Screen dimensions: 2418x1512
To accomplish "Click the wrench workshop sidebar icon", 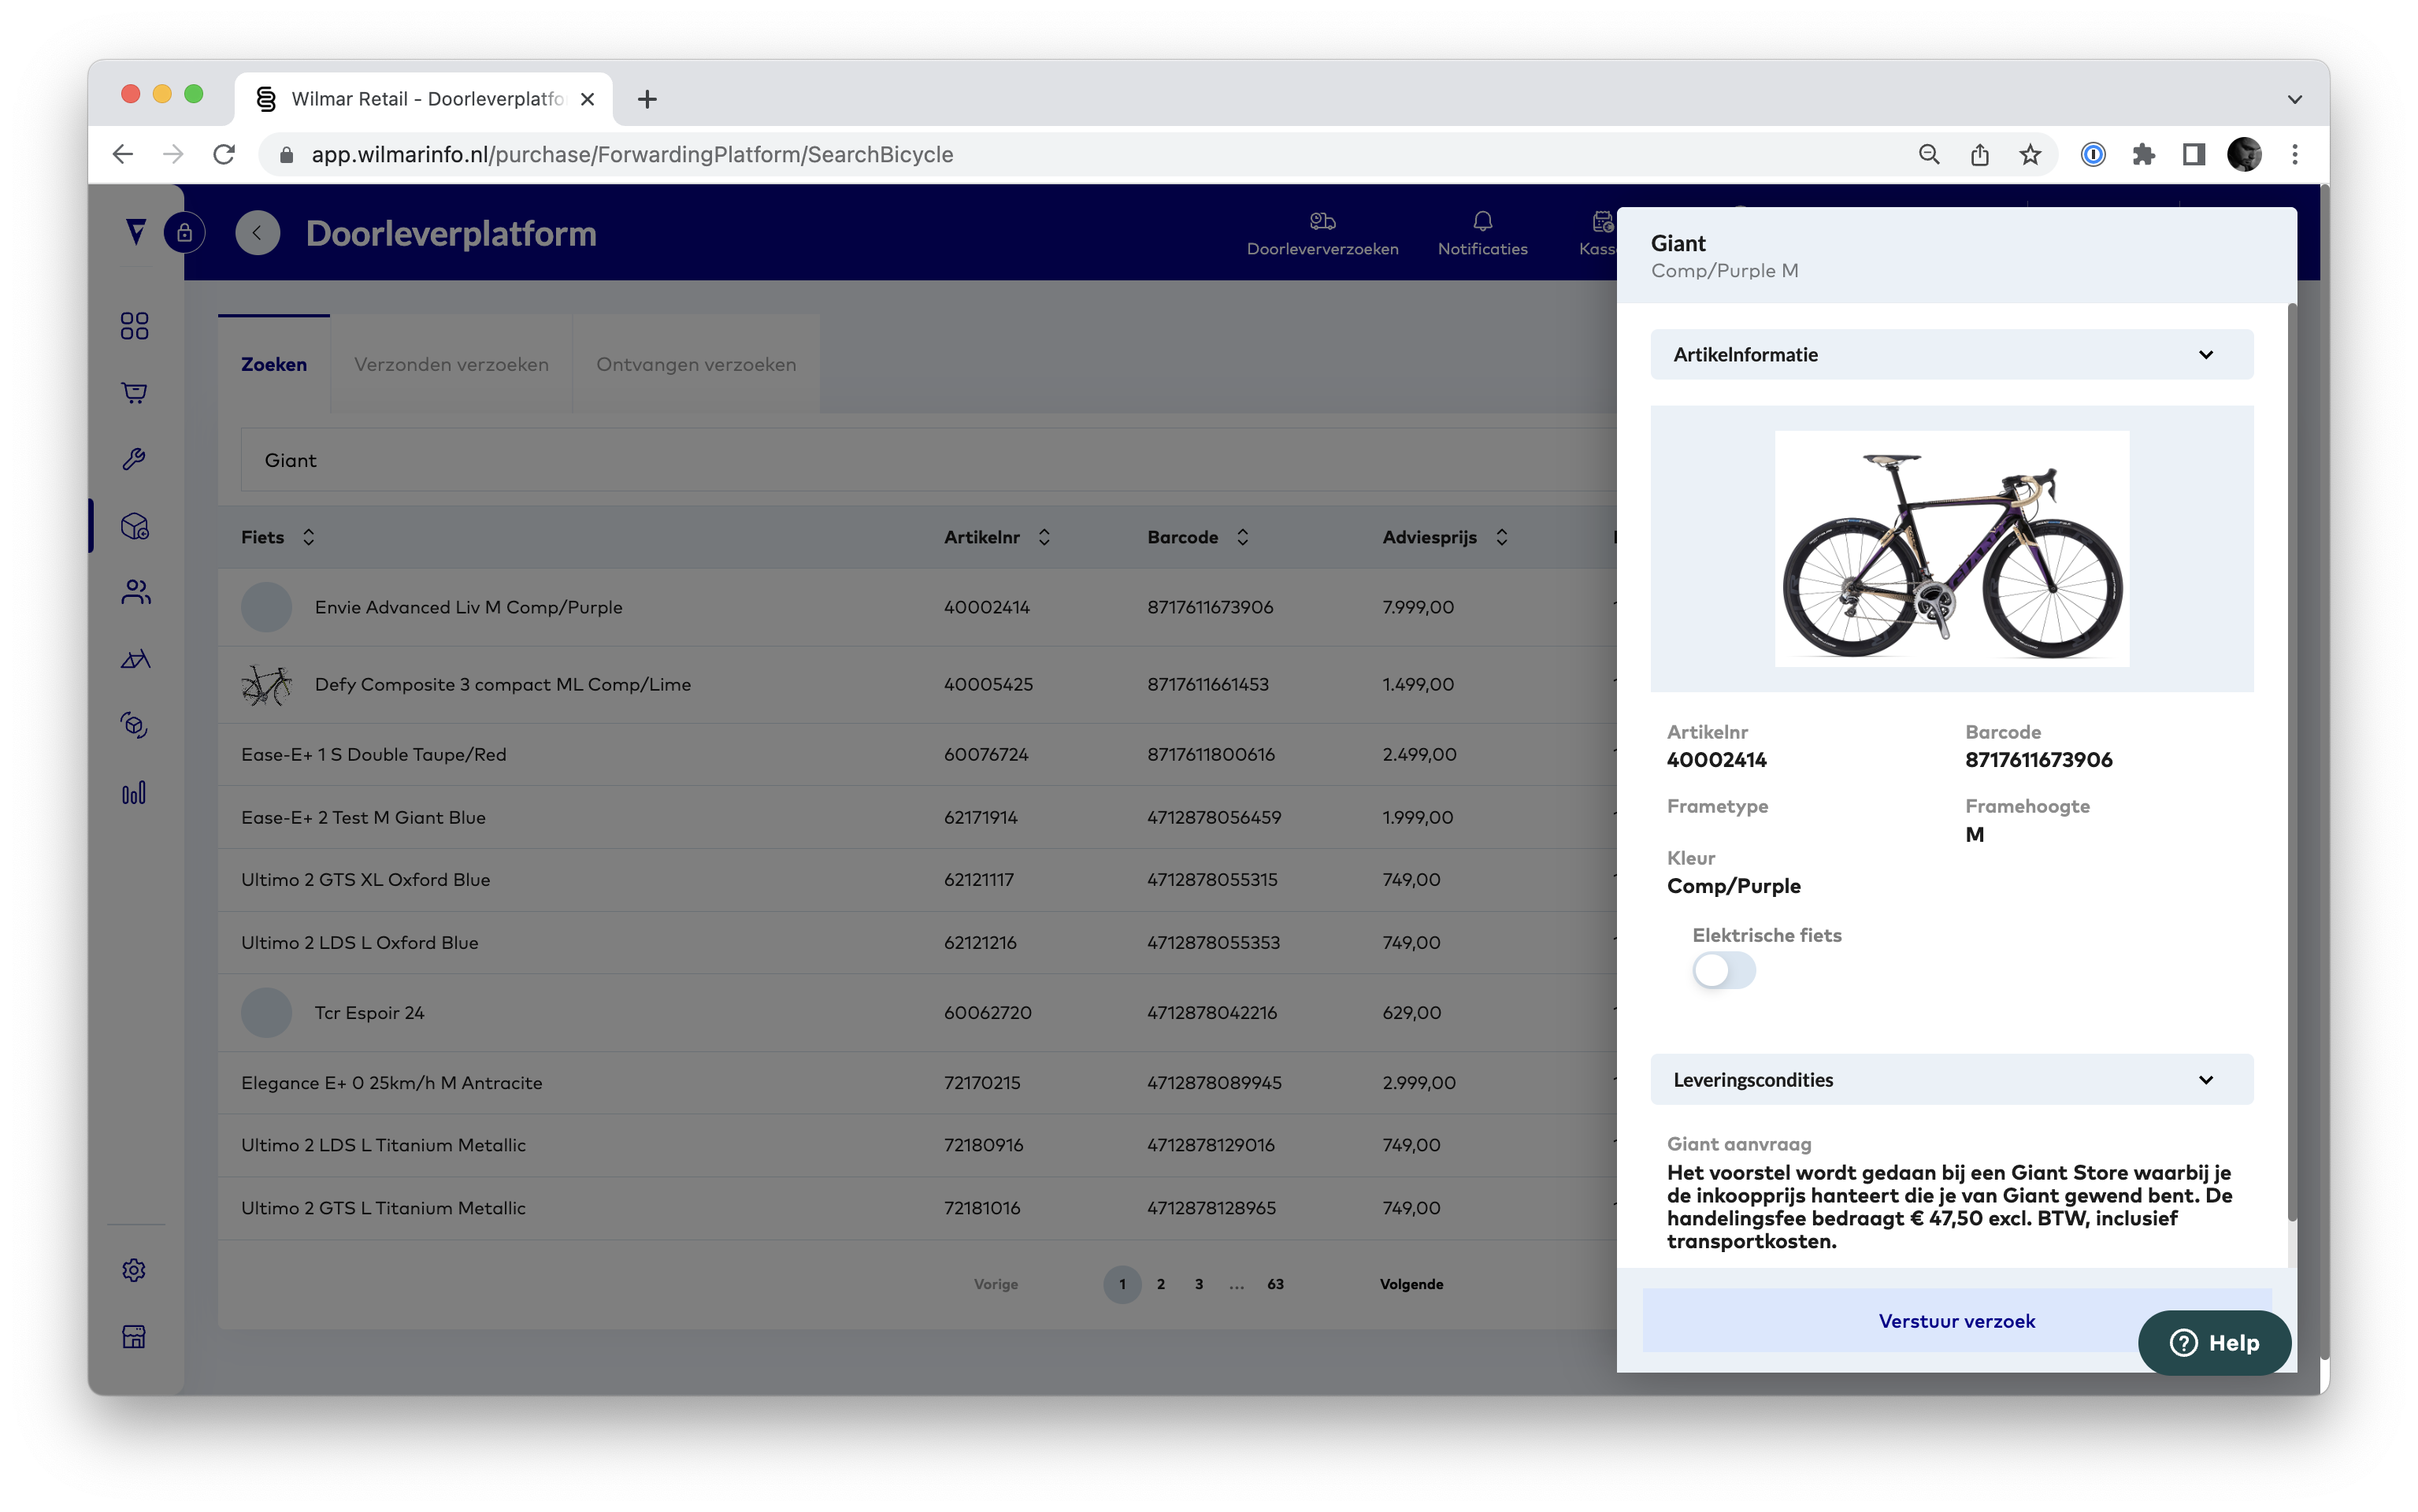I will (x=134, y=459).
